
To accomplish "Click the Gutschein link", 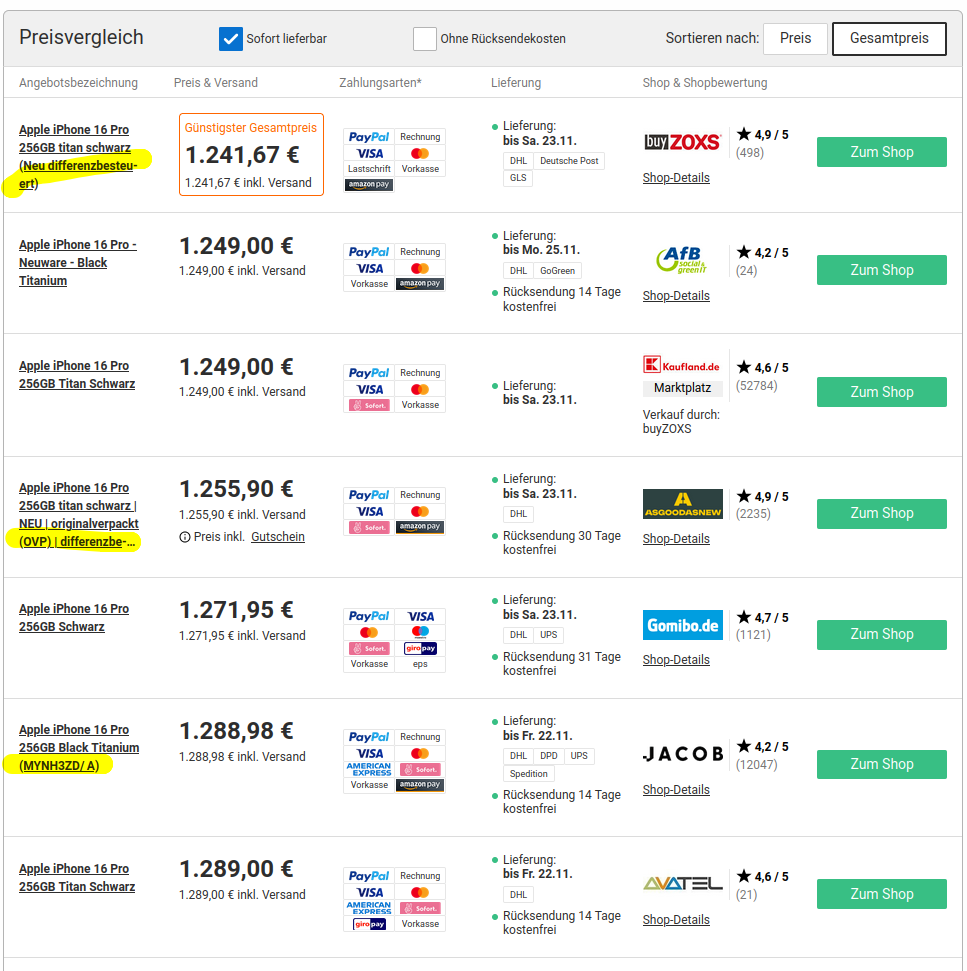I will point(278,537).
